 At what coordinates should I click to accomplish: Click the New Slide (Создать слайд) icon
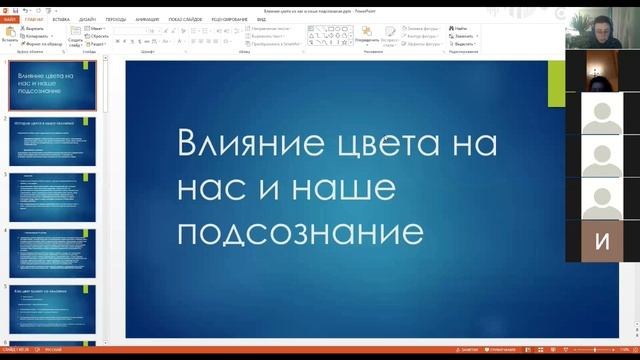pyautogui.click(x=76, y=31)
